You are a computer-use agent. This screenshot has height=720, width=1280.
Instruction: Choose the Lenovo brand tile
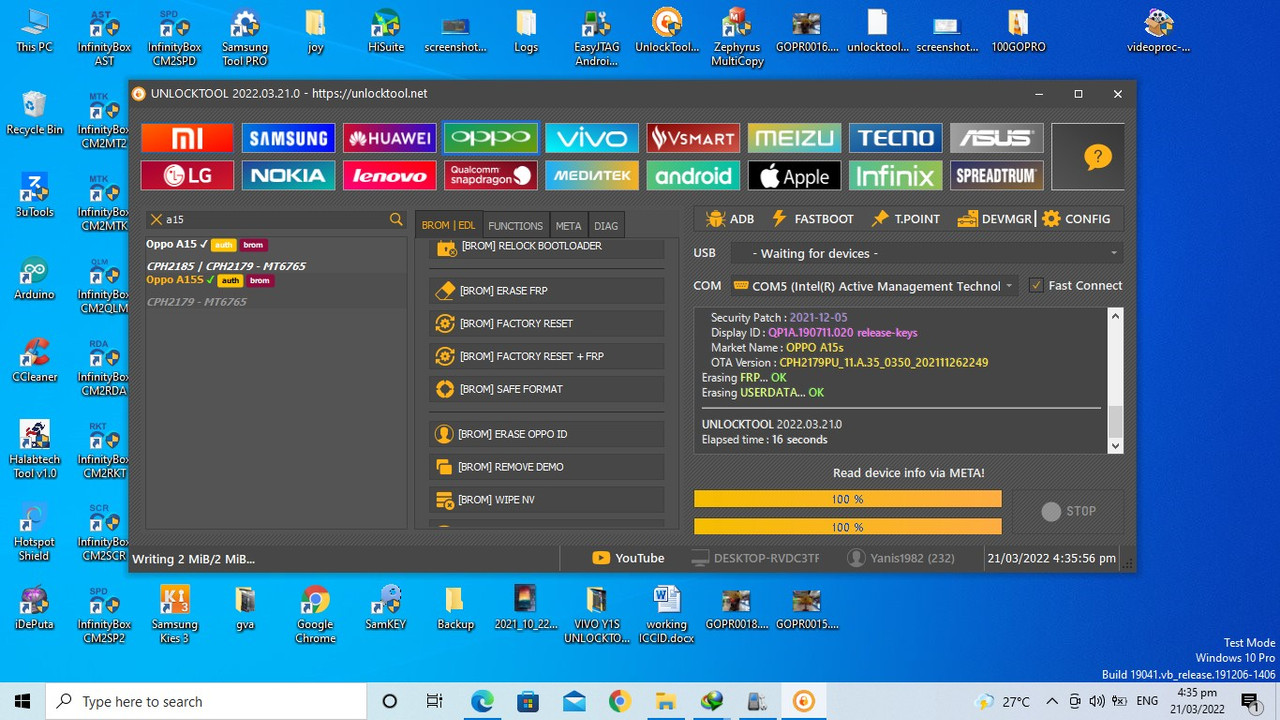pos(389,176)
